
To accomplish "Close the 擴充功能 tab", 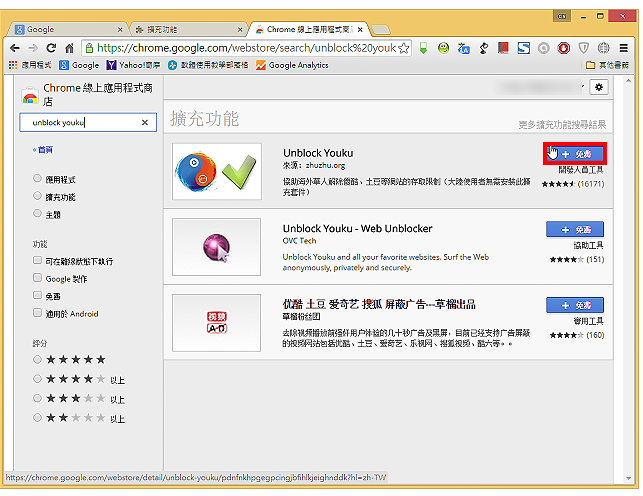I will [x=240, y=30].
